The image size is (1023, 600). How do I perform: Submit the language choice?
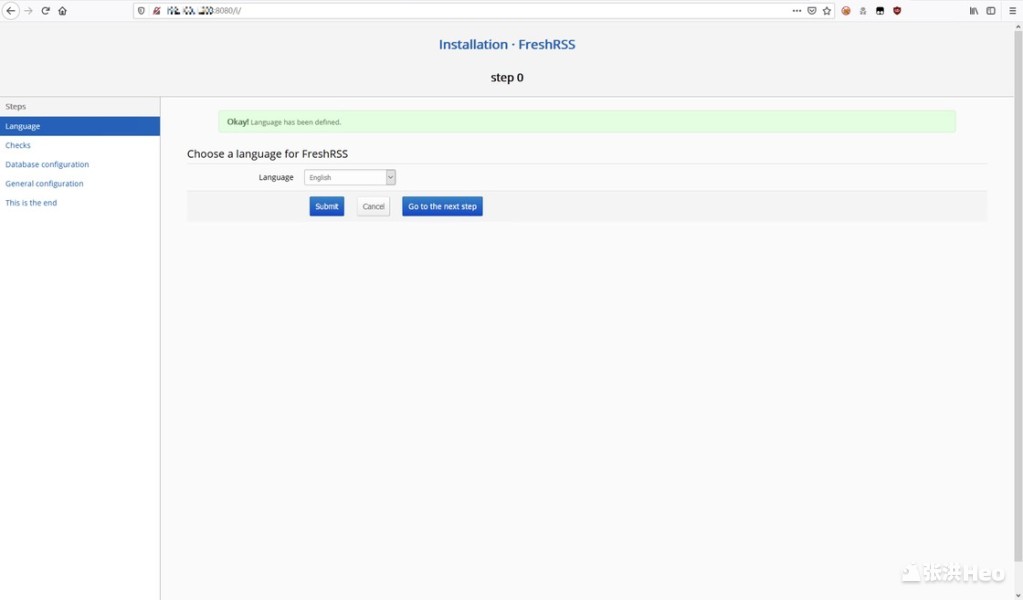click(x=327, y=206)
